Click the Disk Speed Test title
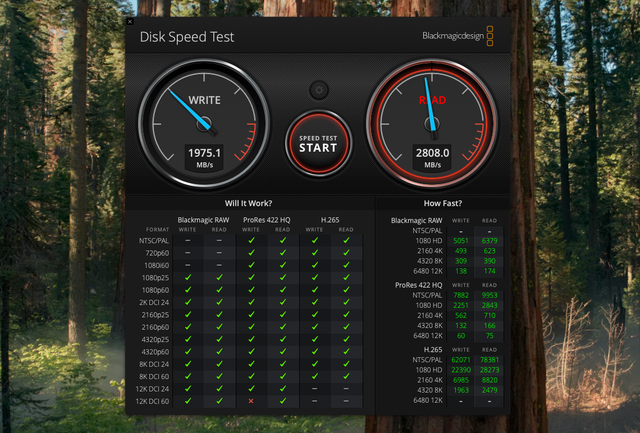The height and width of the screenshot is (433, 640). point(187,37)
